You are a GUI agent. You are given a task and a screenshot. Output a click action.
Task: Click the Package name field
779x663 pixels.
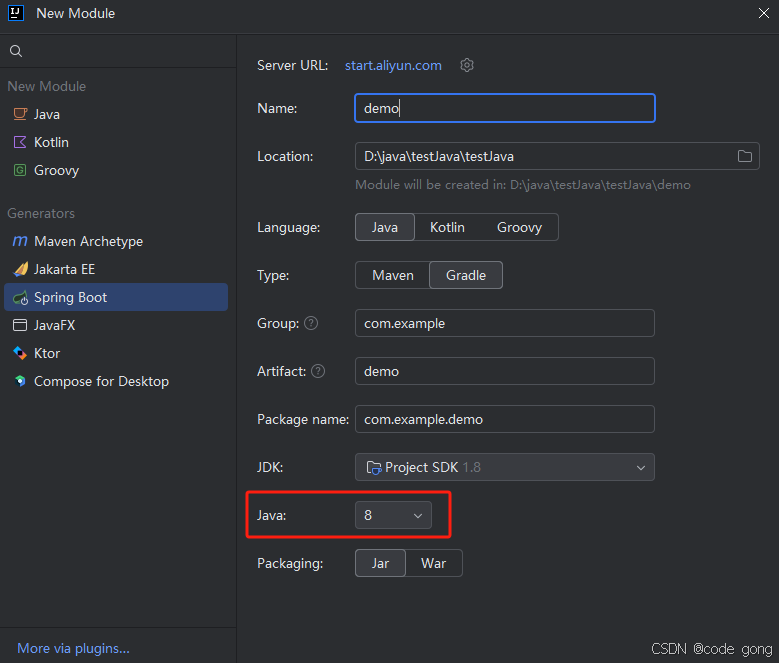505,419
